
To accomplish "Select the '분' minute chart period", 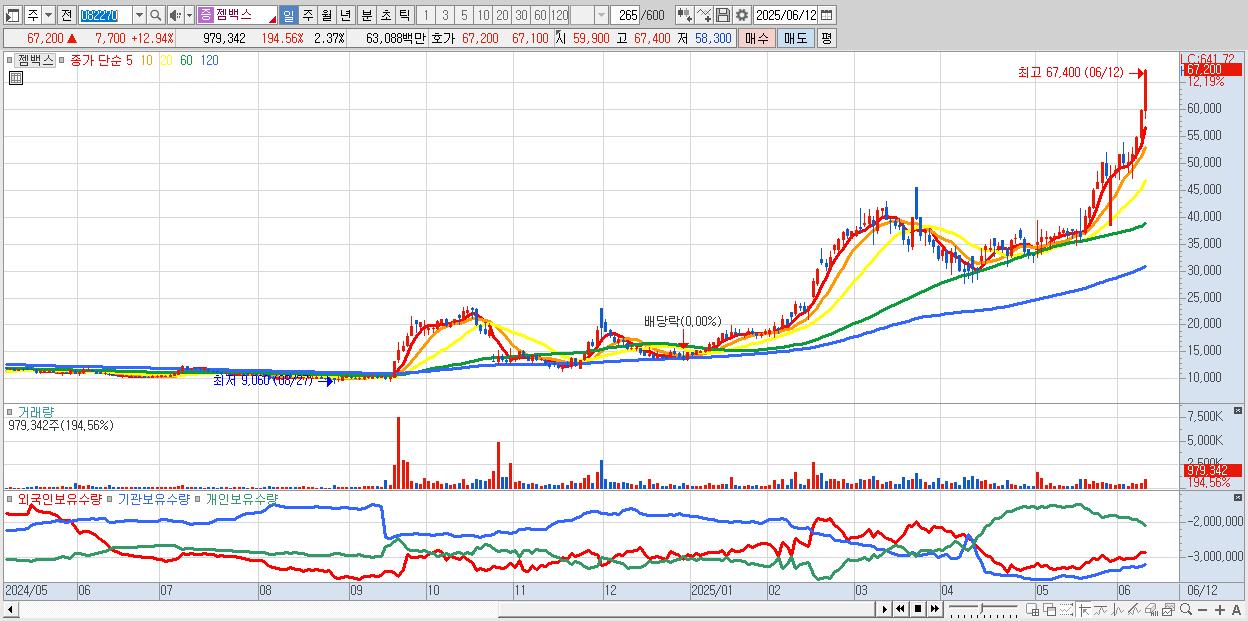I will tap(366, 15).
